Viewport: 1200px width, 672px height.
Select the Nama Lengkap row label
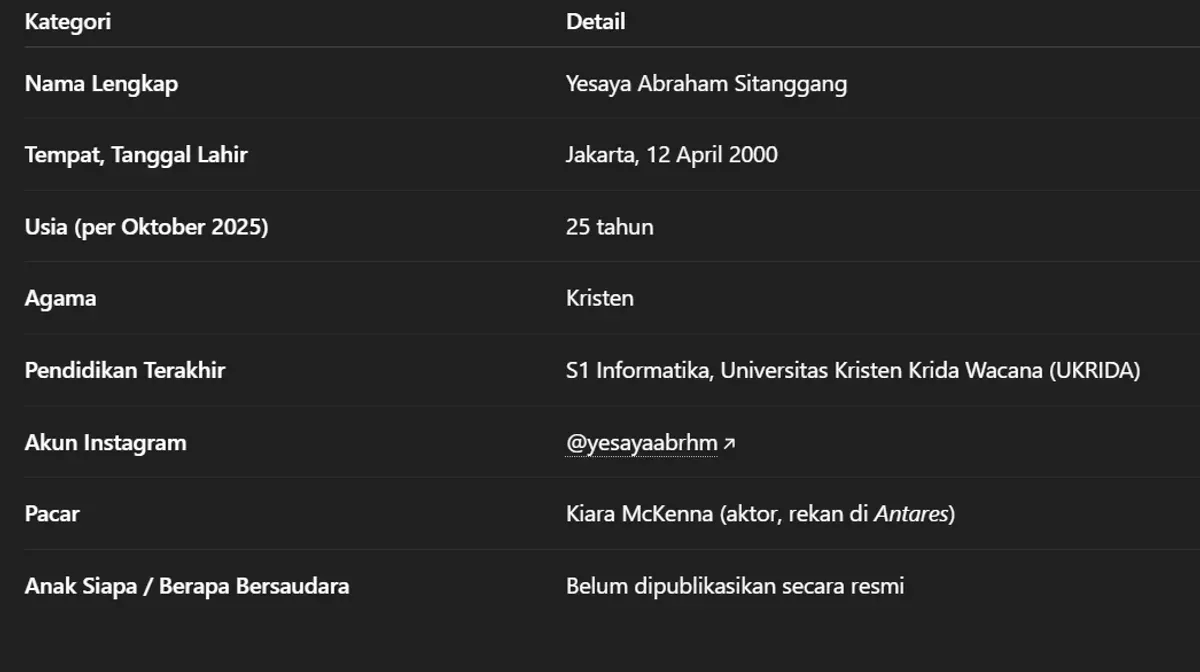(101, 83)
